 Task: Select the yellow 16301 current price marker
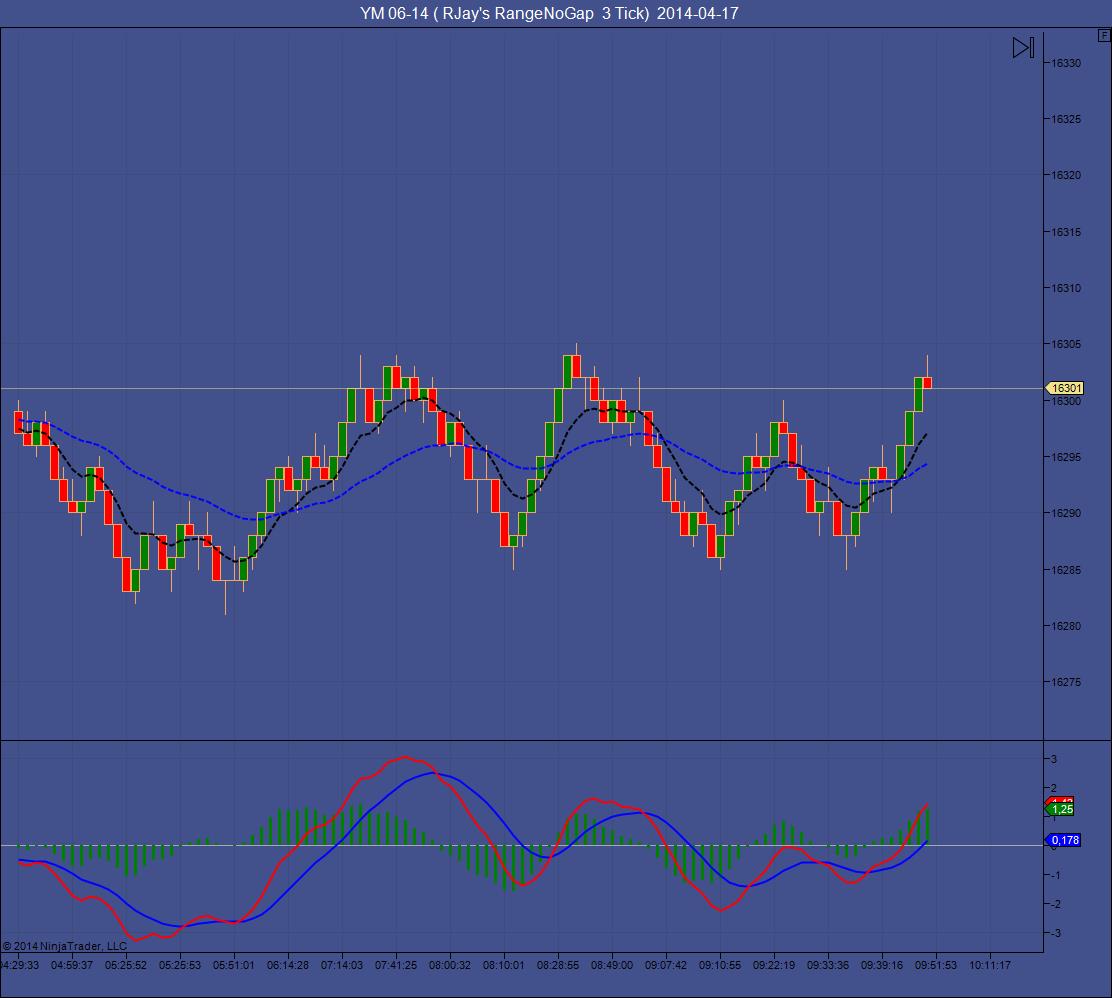point(1064,388)
